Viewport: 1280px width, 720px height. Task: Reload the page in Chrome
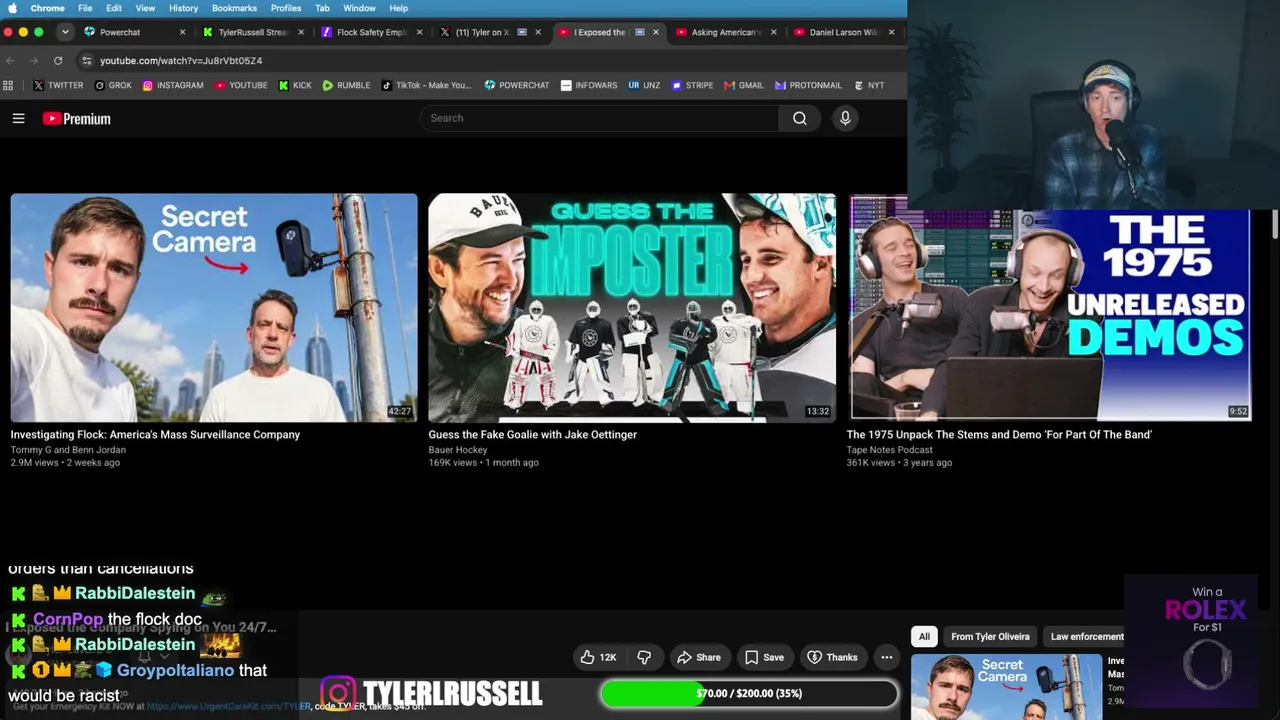[58, 60]
